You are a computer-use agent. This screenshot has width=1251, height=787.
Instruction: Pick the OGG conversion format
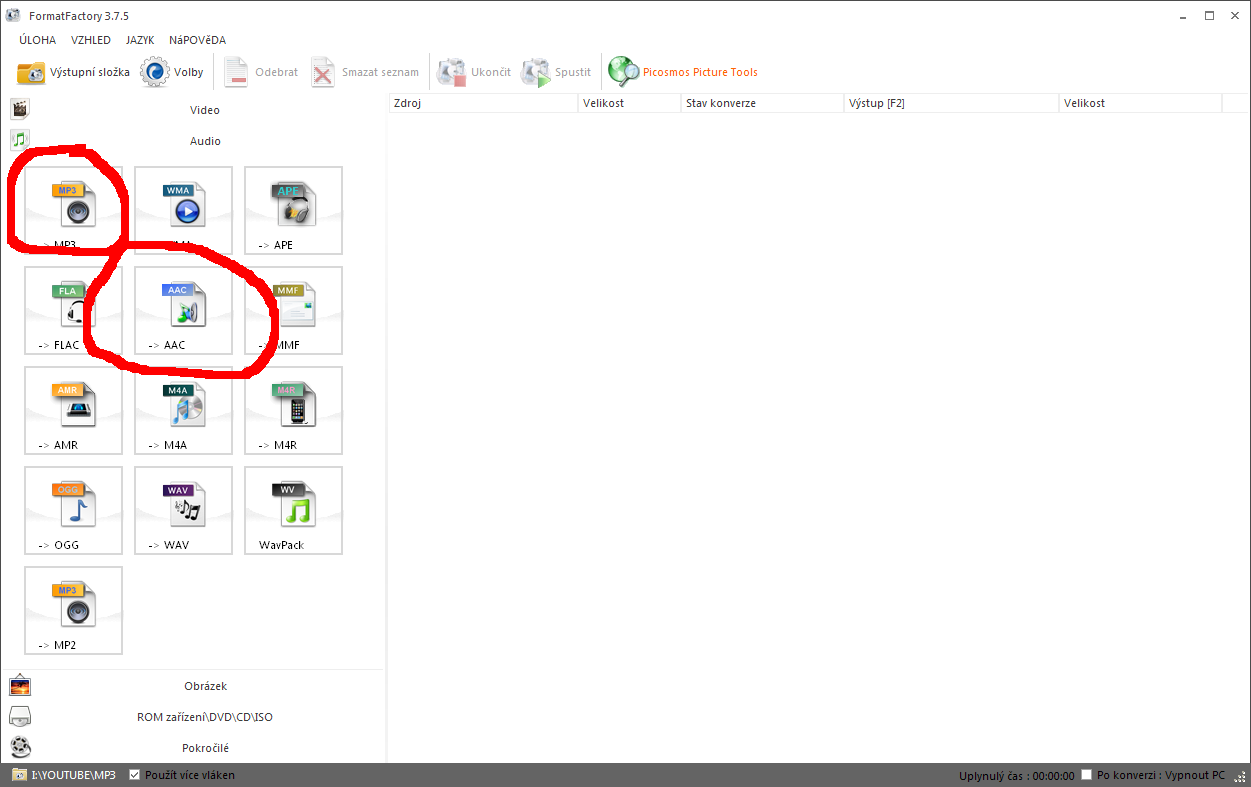(74, 510)
